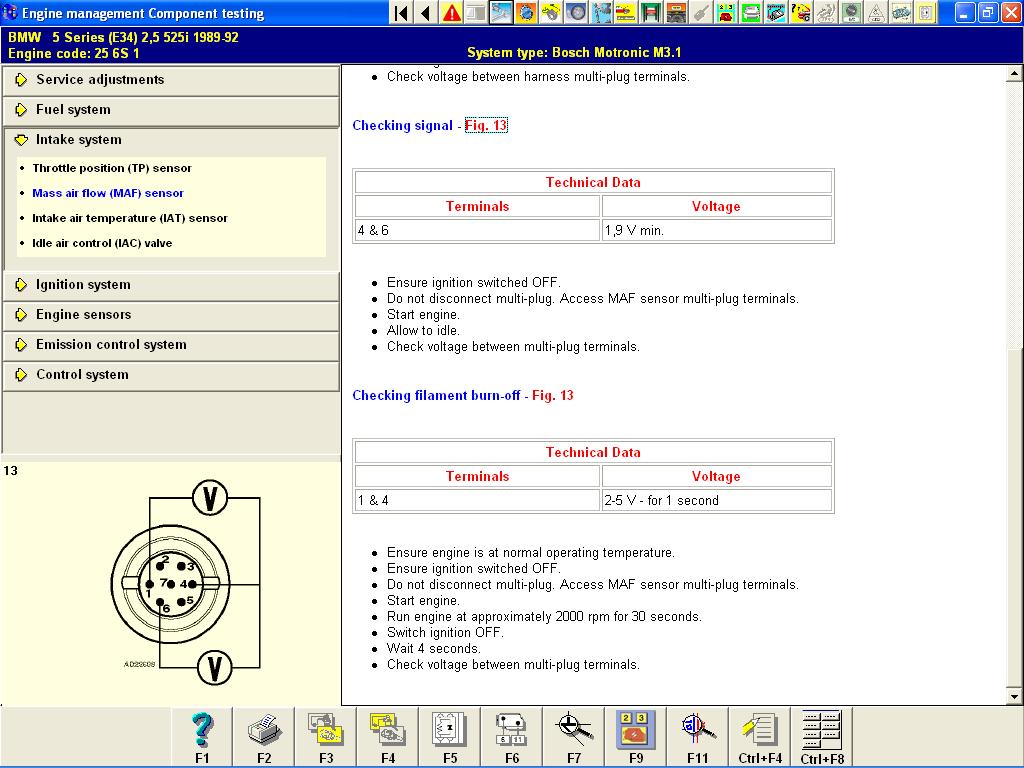Click the 'Checking signal' heading text
Screen dimensions: 1024x768
402,125
